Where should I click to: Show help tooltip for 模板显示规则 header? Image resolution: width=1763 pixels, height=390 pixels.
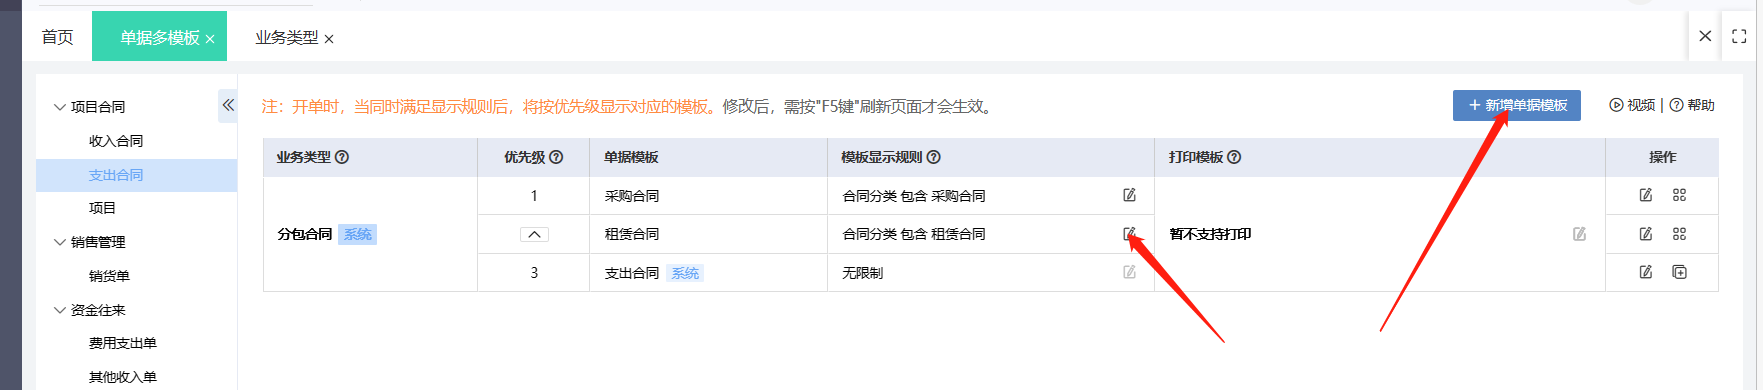[934, 157]
